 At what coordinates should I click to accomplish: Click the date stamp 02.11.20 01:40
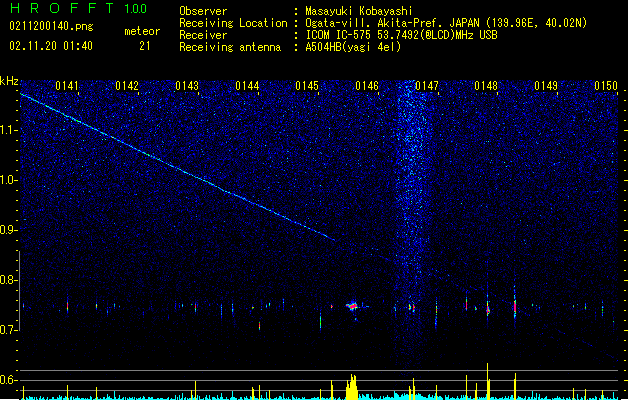click(51, 46)
